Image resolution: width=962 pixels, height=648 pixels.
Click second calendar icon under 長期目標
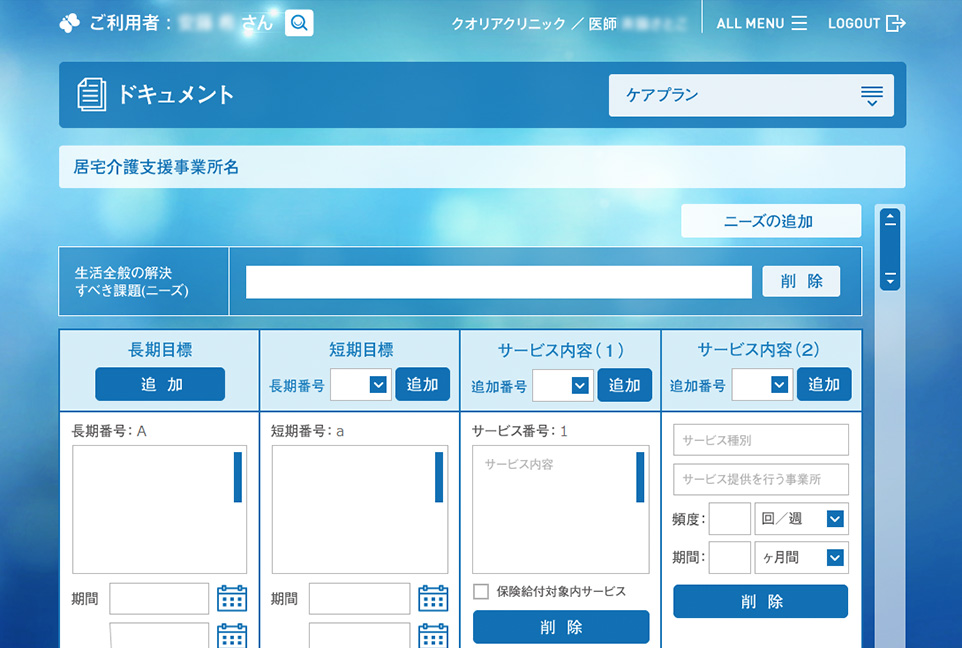coord(232,635)
